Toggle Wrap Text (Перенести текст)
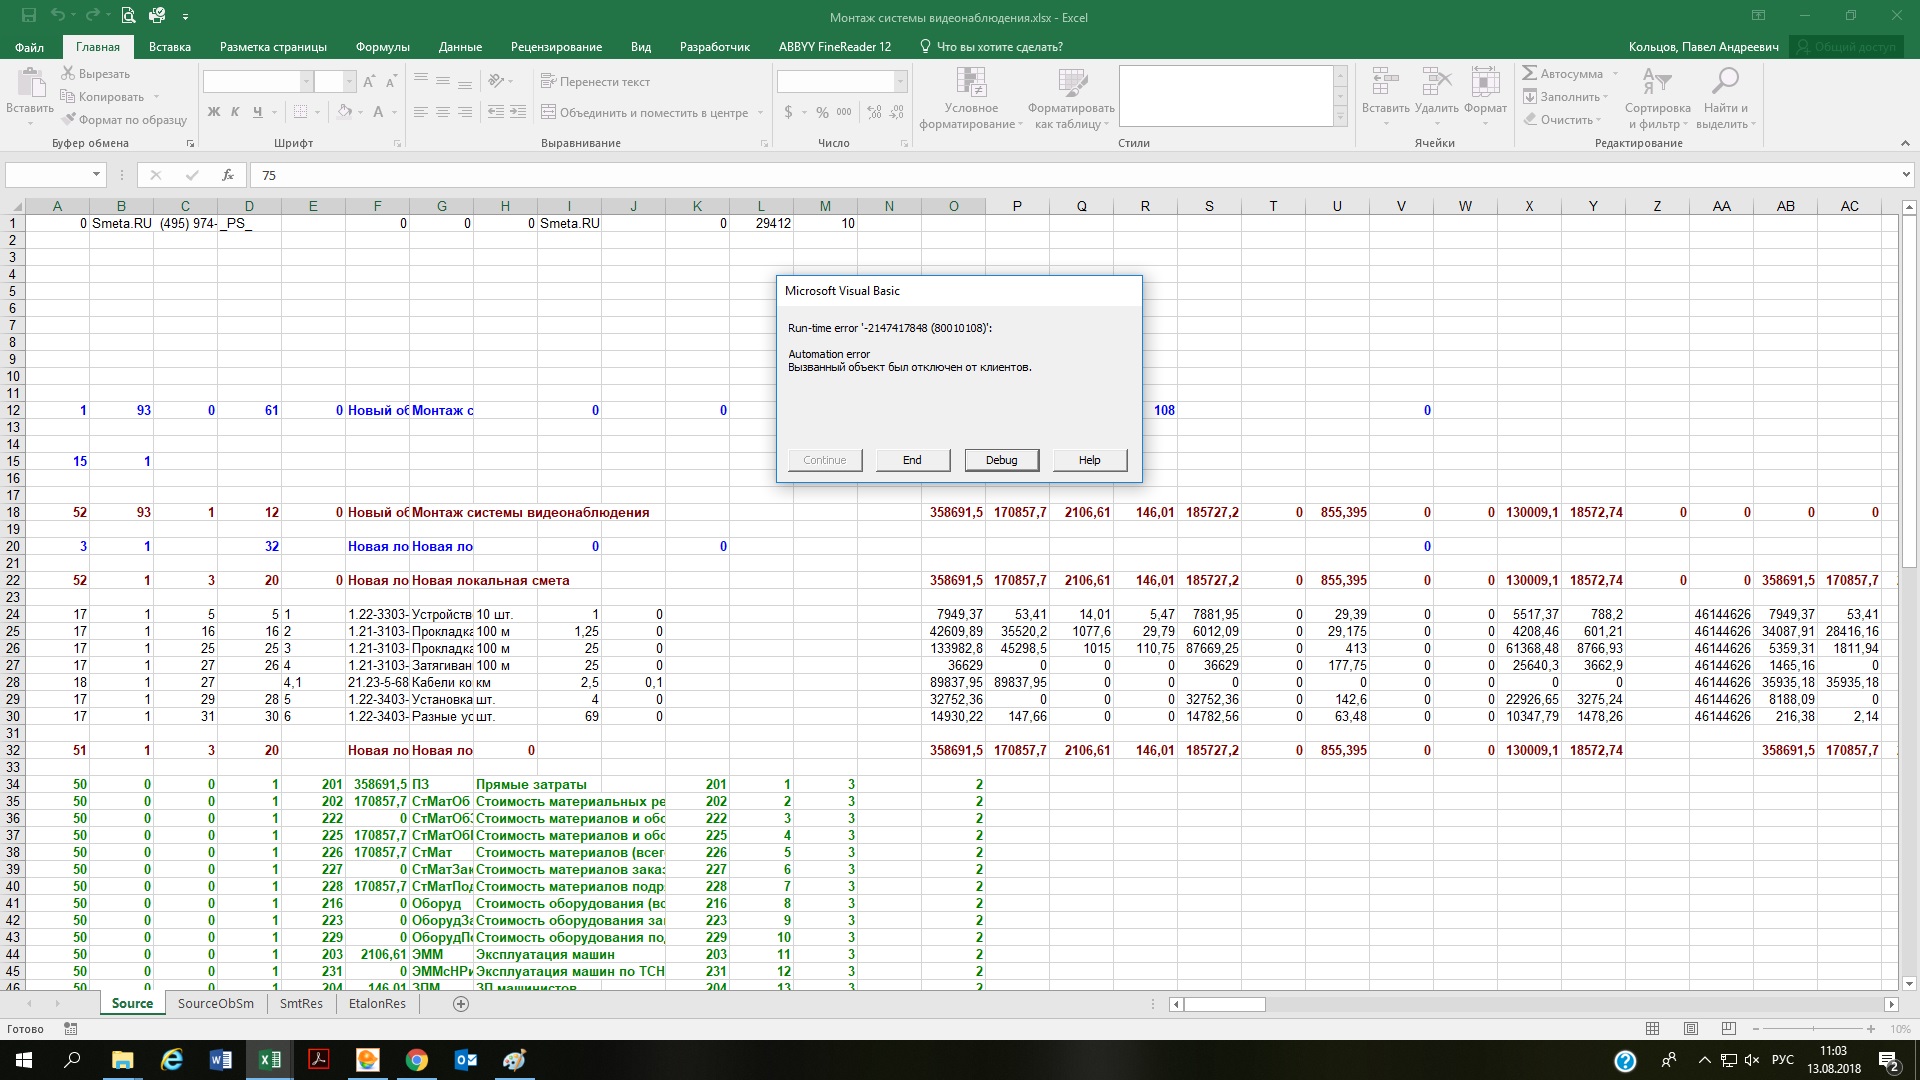 click(x=595, y=82)
